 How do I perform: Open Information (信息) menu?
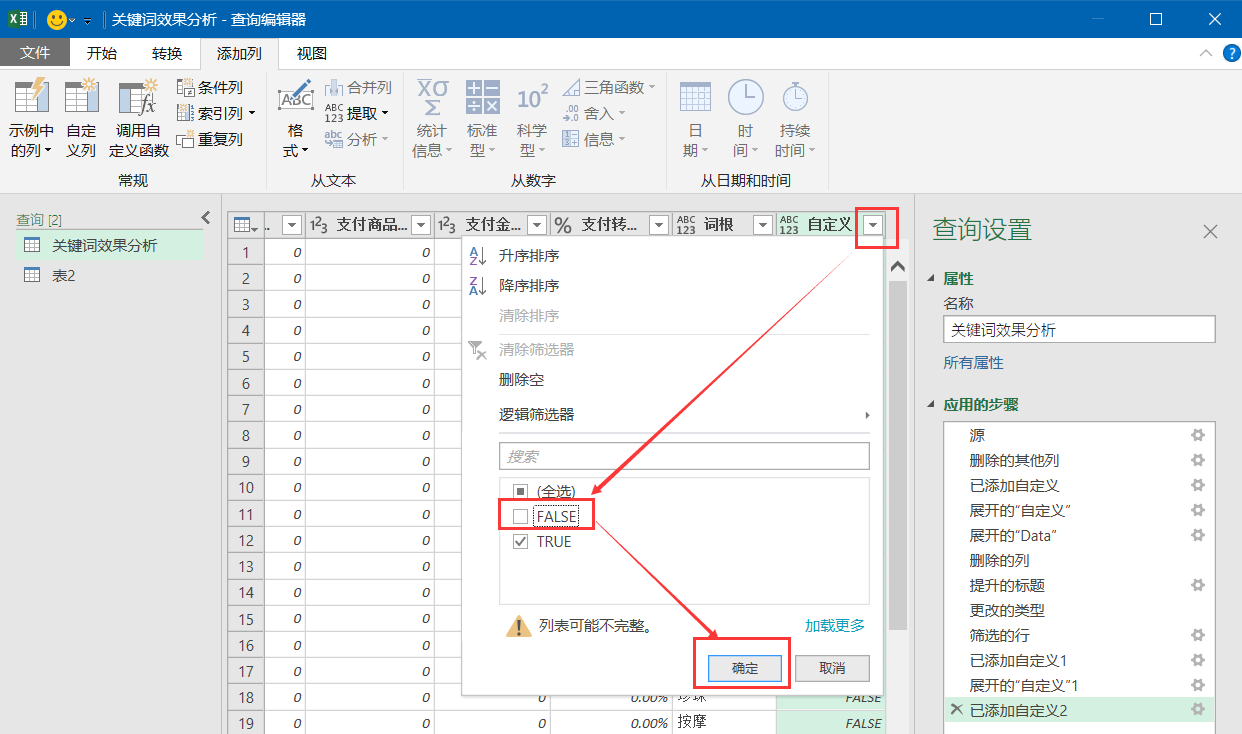click(x=594, y=139)
